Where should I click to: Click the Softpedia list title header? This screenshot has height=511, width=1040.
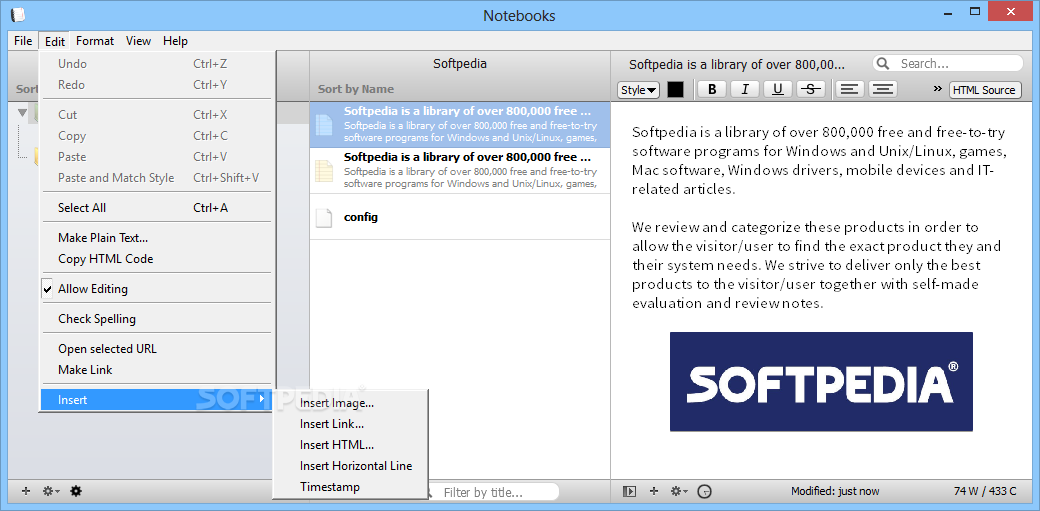tap(460, 64)
